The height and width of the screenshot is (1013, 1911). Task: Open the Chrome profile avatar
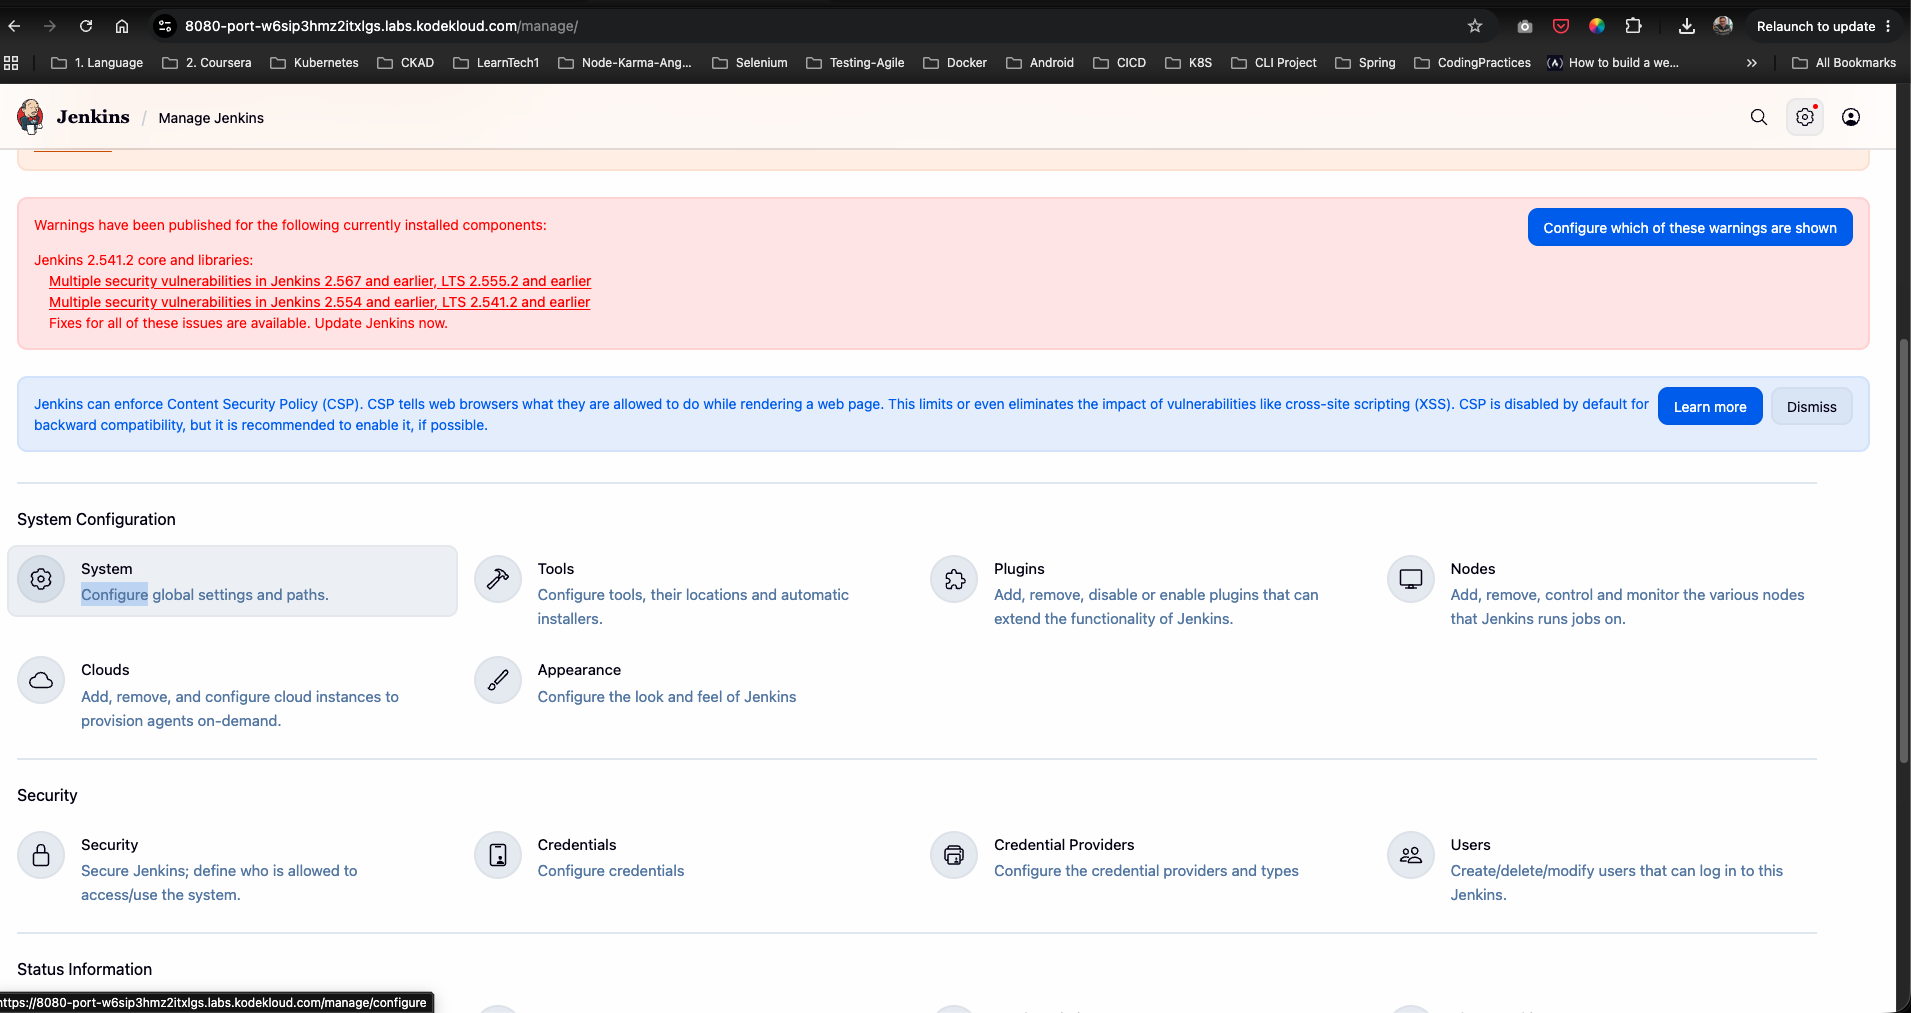[x=1723, y=26]
